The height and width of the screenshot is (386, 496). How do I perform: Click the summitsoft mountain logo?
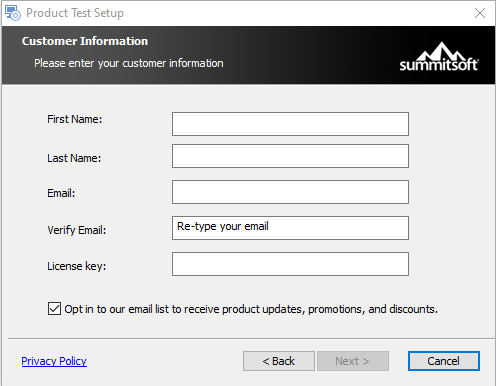pos(439,57)
